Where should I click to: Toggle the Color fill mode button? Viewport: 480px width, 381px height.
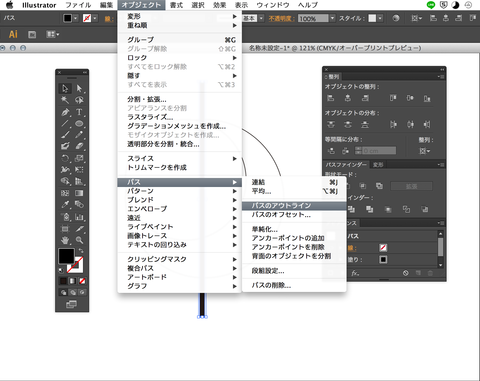pyautogui.click(x=63, y=281)
